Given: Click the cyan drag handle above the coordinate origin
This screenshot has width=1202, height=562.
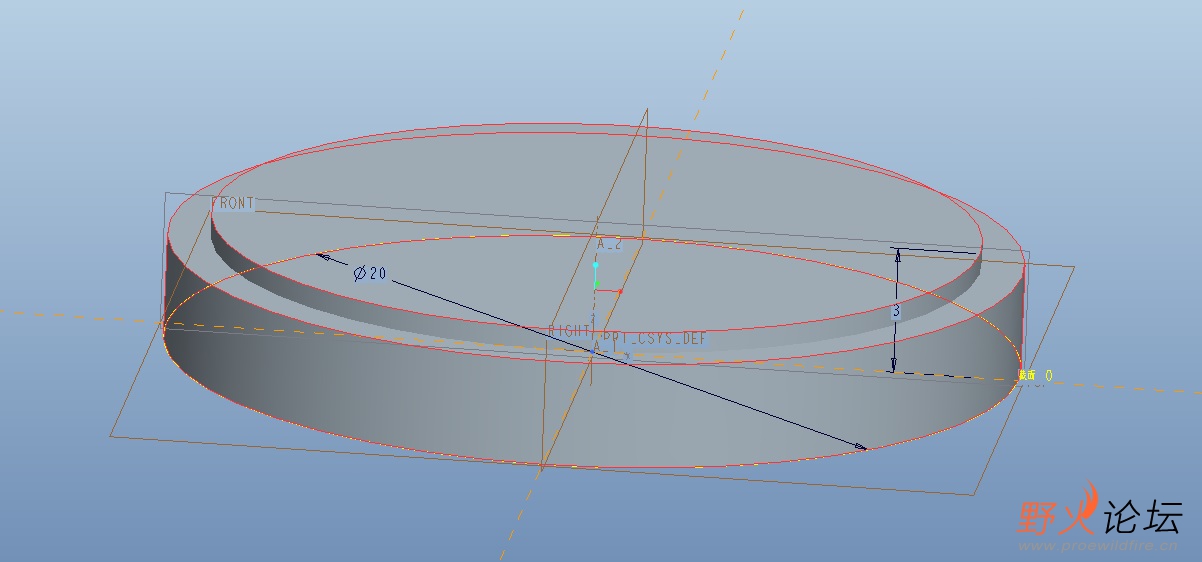Looking at the screenshot, I should [x=595, y=266].
